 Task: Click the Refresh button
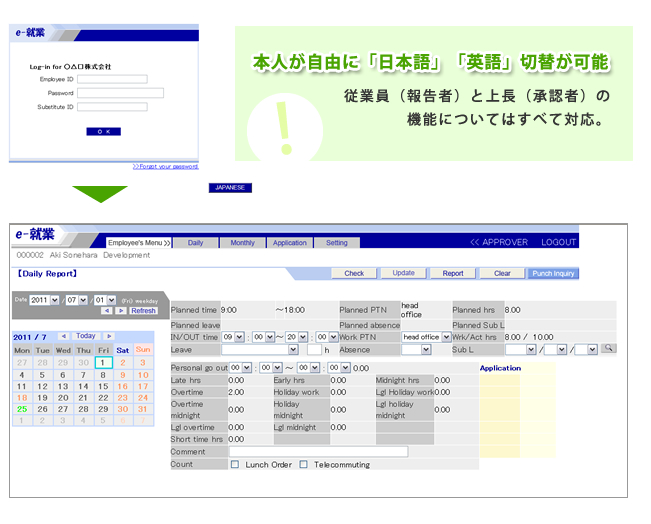[143, 311]
